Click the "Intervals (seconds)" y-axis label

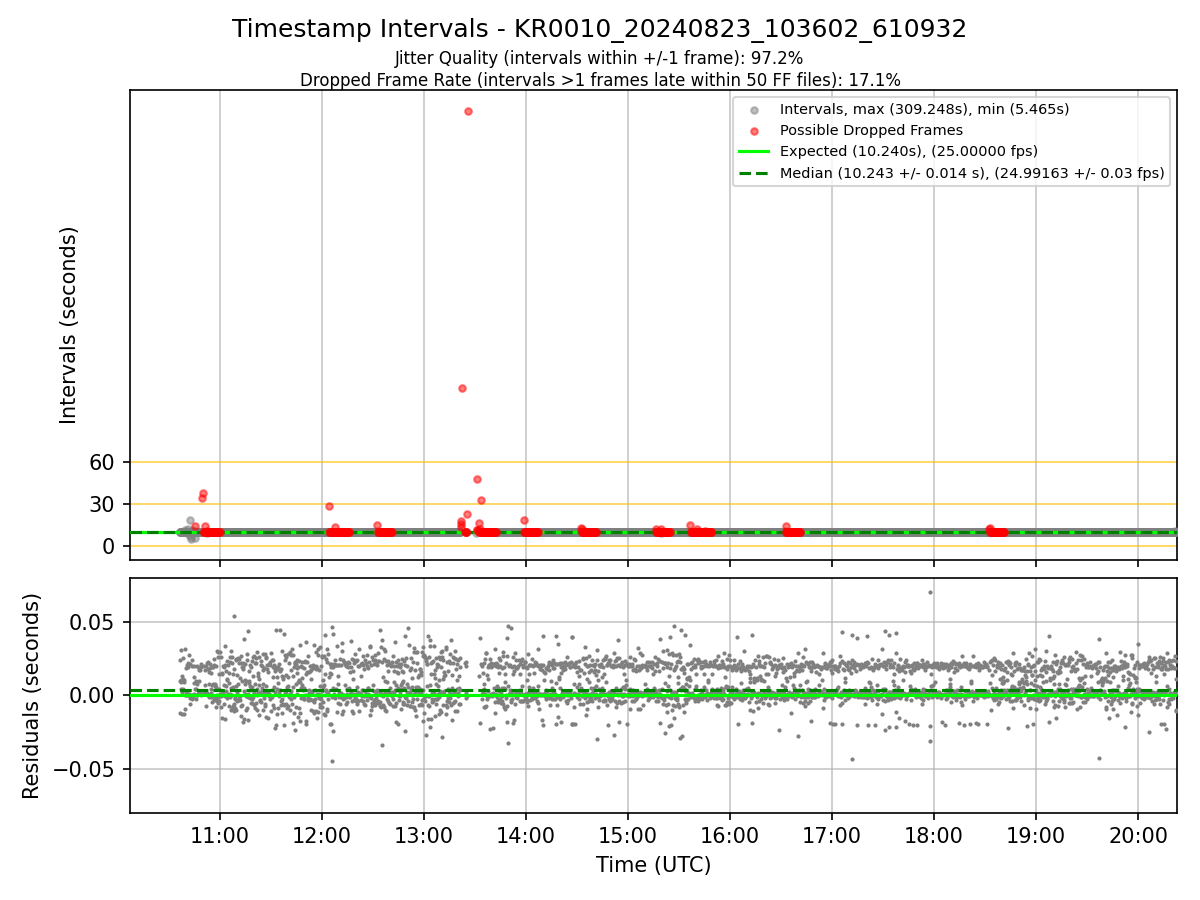click(68, 325)
